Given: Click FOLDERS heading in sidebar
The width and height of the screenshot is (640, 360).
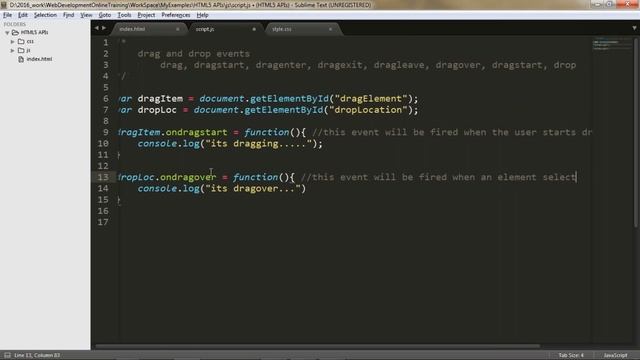Looking at the screenshot, I should (15, 24).
